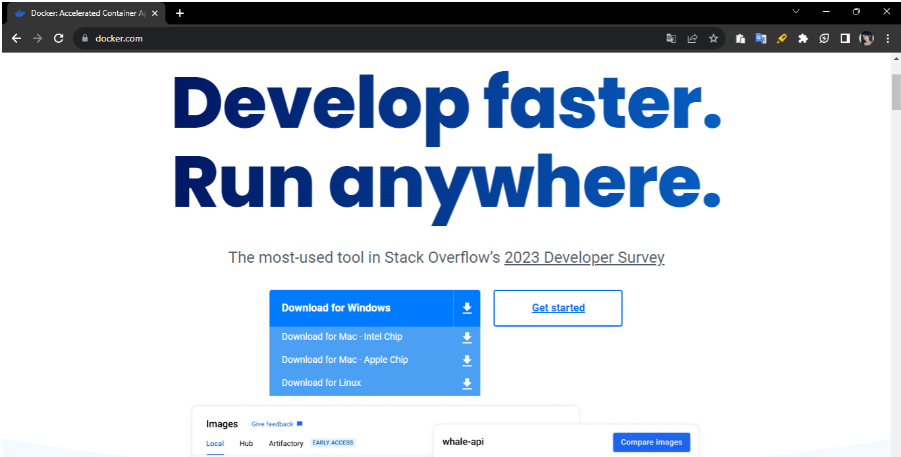Click the Docker whale favicon on tab

pyautogui.click(x=20, y=13)
